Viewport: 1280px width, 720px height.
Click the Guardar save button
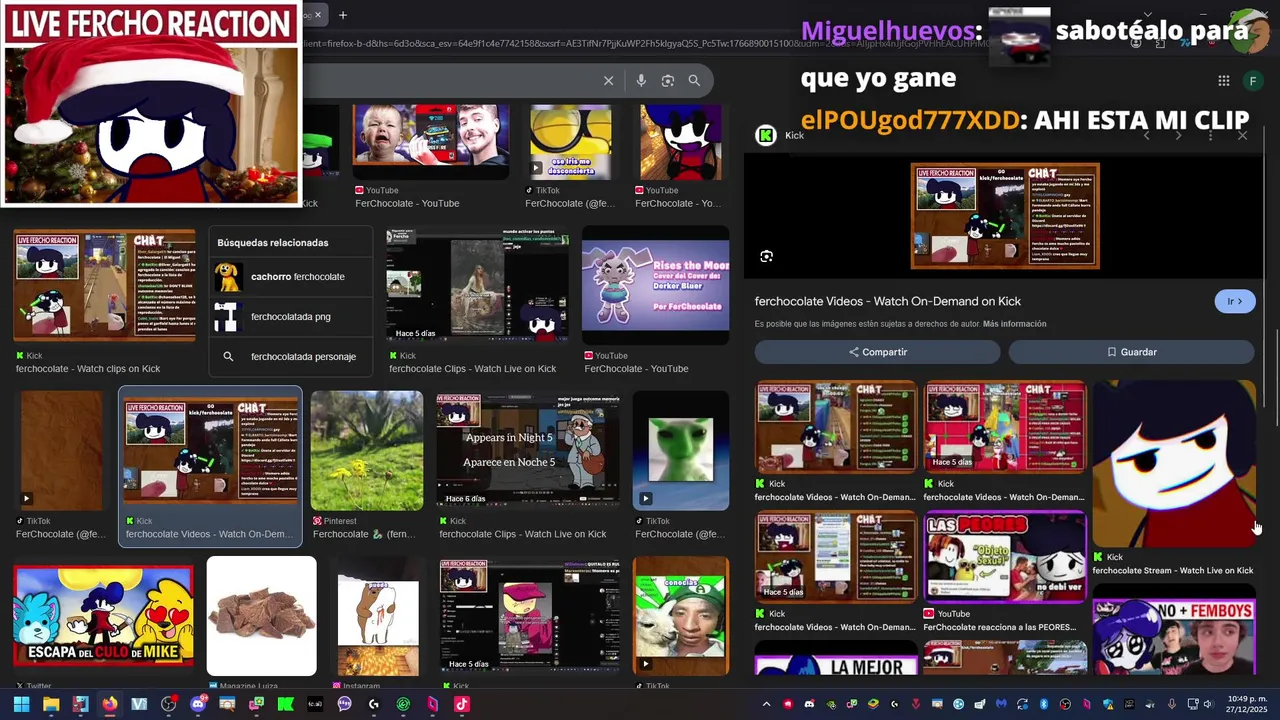point(1131,352)
